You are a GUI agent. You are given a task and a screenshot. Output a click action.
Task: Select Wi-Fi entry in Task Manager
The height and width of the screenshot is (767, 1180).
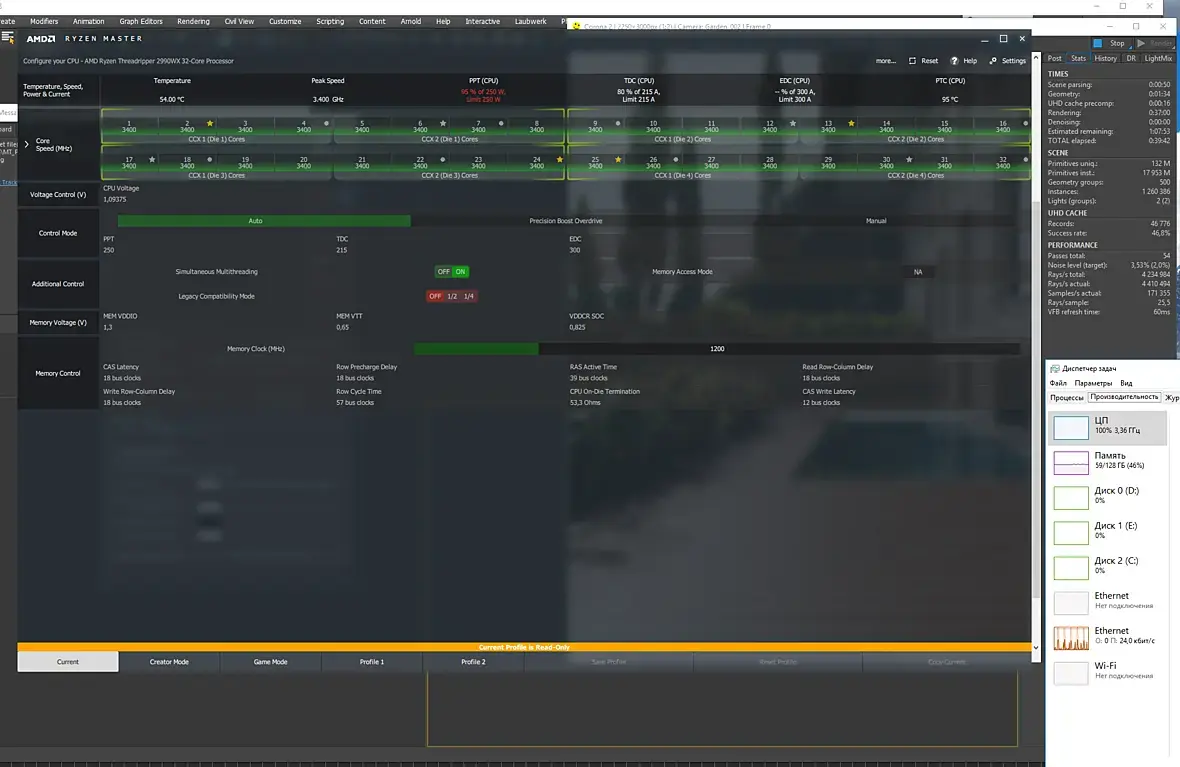1108,671
